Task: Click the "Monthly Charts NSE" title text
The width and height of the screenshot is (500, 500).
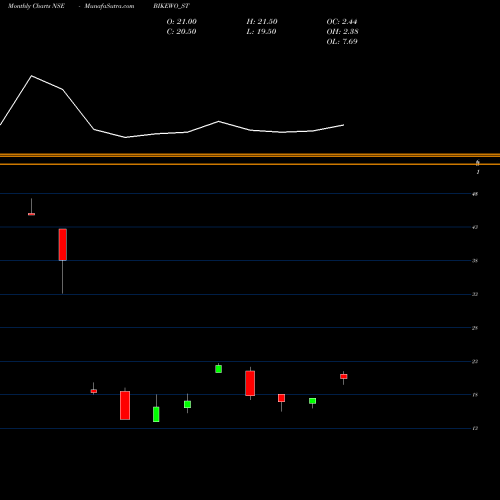Action: coord(36,6)
